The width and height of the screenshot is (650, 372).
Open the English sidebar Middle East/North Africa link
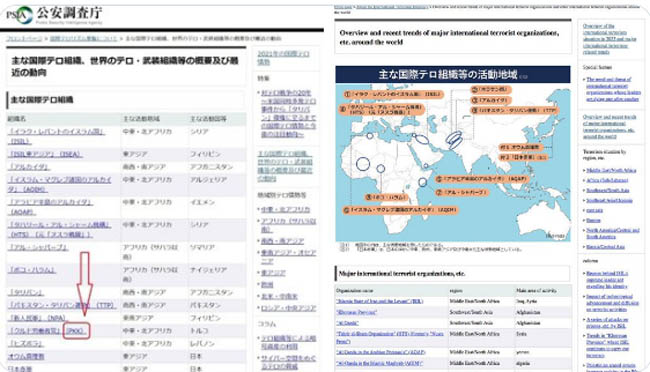(x=611, y=170)
